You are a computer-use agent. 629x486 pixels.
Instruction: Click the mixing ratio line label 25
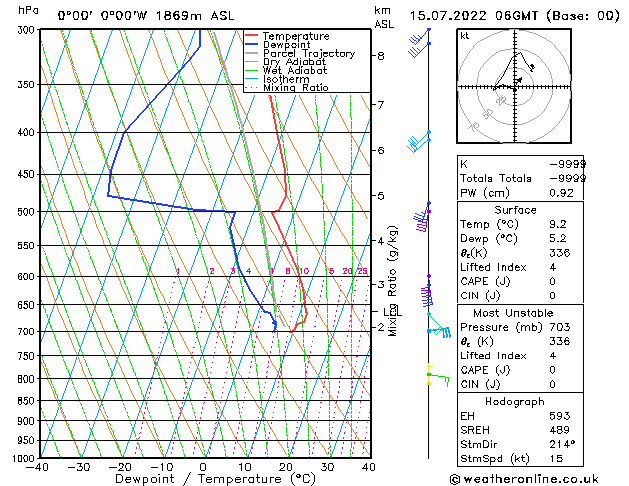tap(363, 271)
